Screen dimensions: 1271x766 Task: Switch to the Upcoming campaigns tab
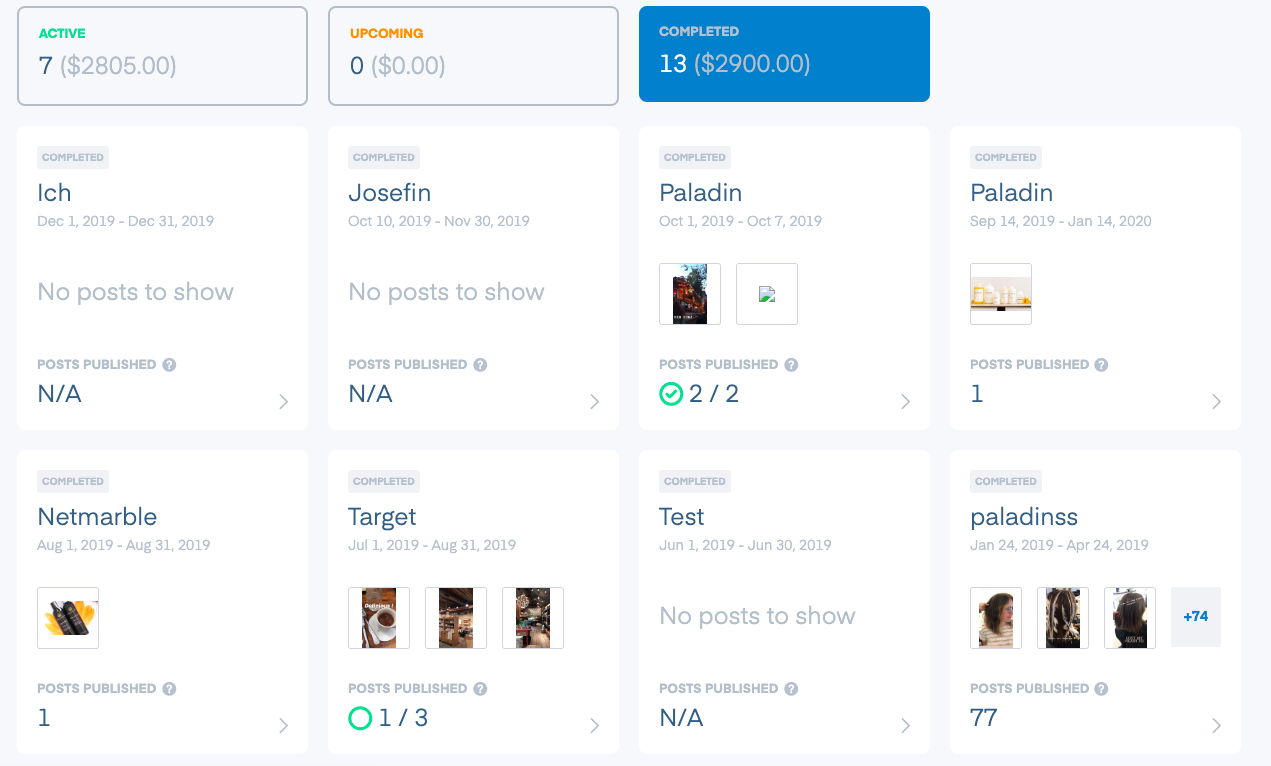point(473,56)
